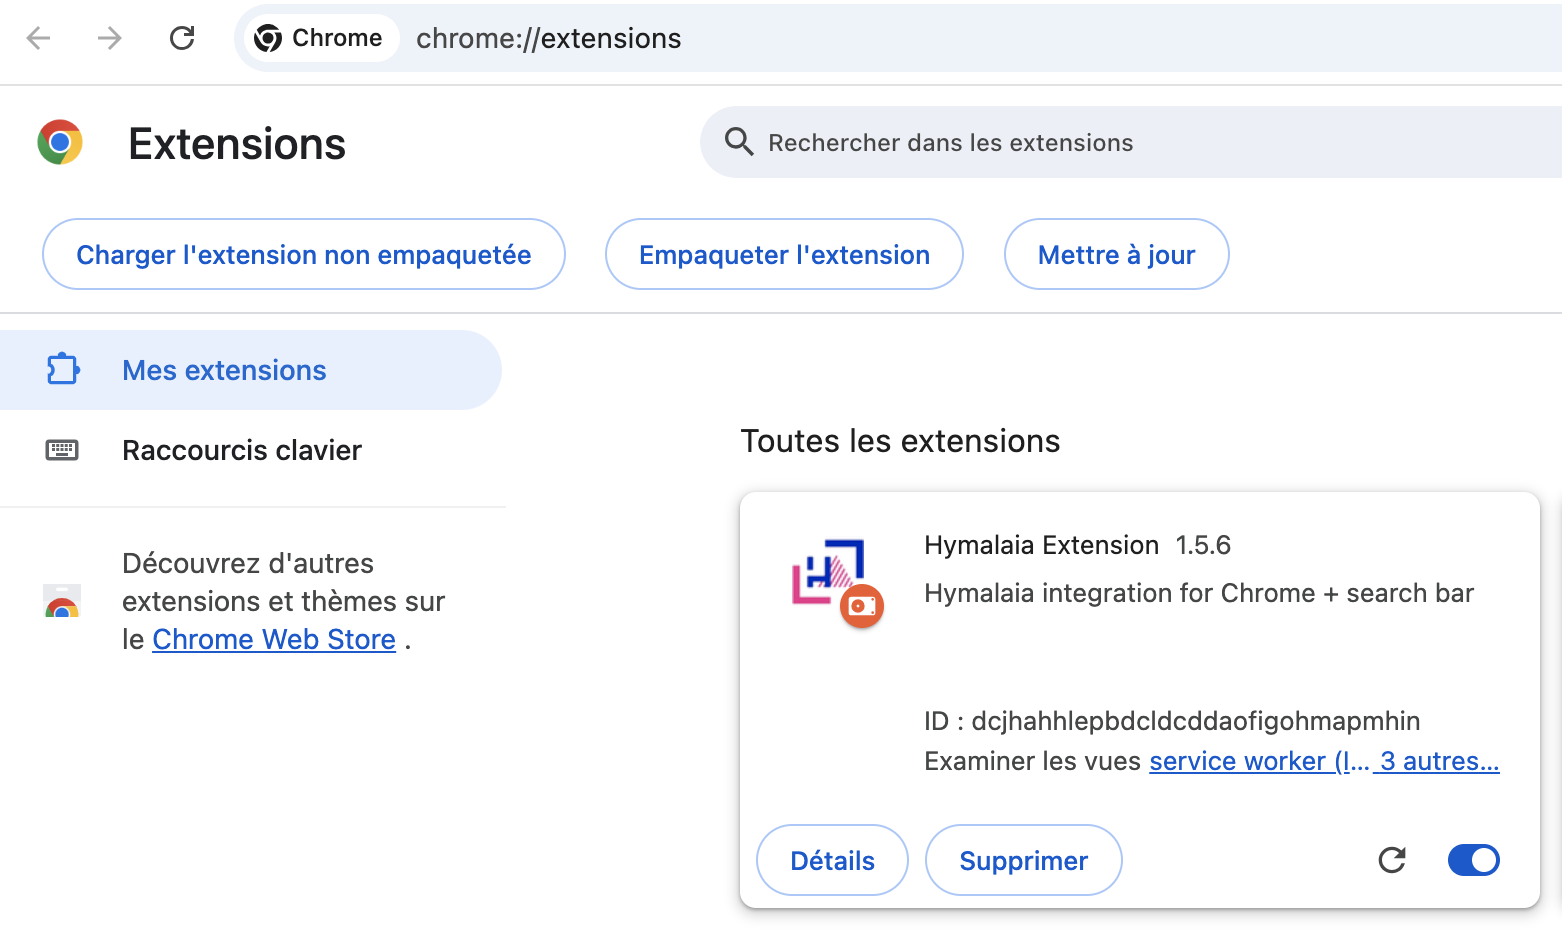Click Mettre à jour button
The height and width of the screenshot is (930, 1562).
click(x=1116, y=254)
